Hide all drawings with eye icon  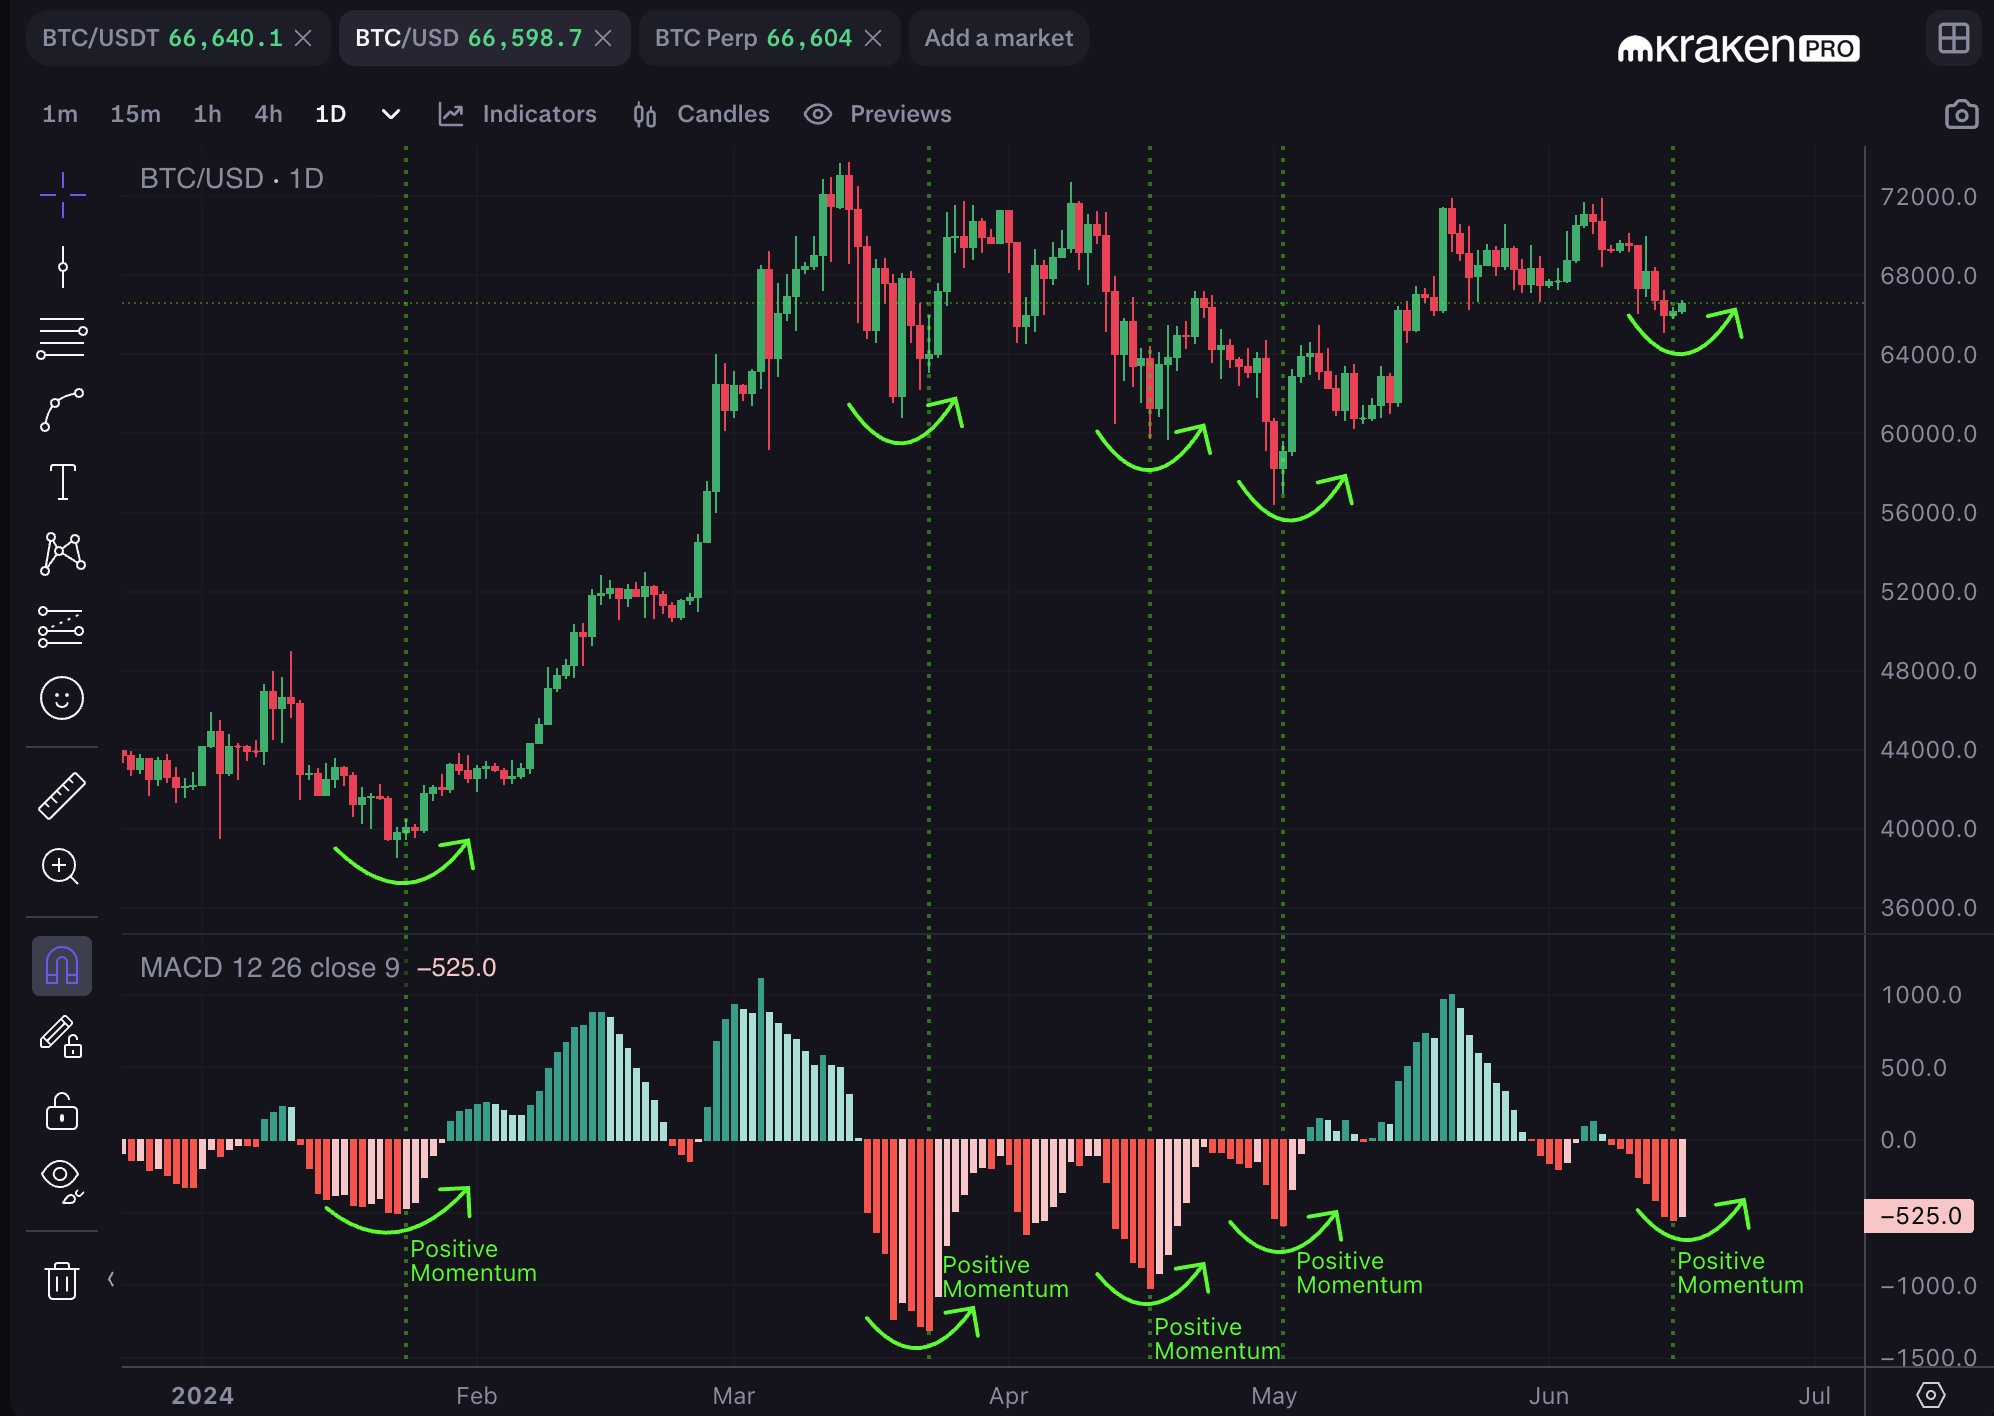(62, 1180)
